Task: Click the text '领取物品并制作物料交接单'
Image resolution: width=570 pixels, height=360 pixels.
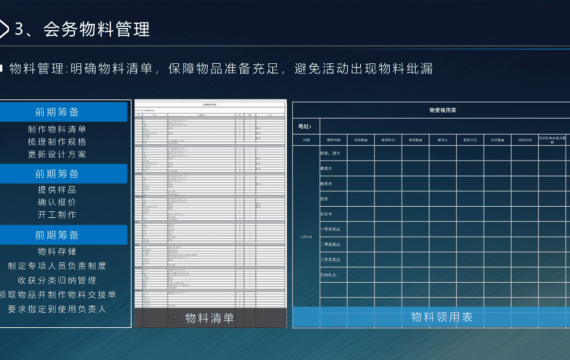Action: pyautogui.click(x=58, y=295)
